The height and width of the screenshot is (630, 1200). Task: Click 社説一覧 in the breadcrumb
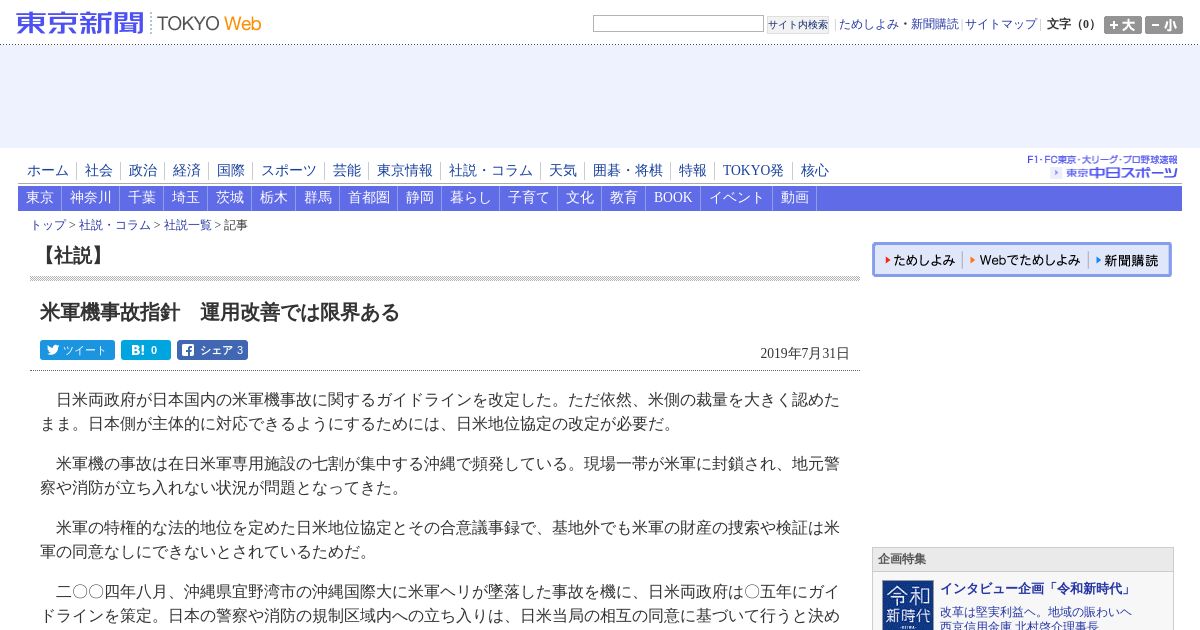click(x=188, y=226)
